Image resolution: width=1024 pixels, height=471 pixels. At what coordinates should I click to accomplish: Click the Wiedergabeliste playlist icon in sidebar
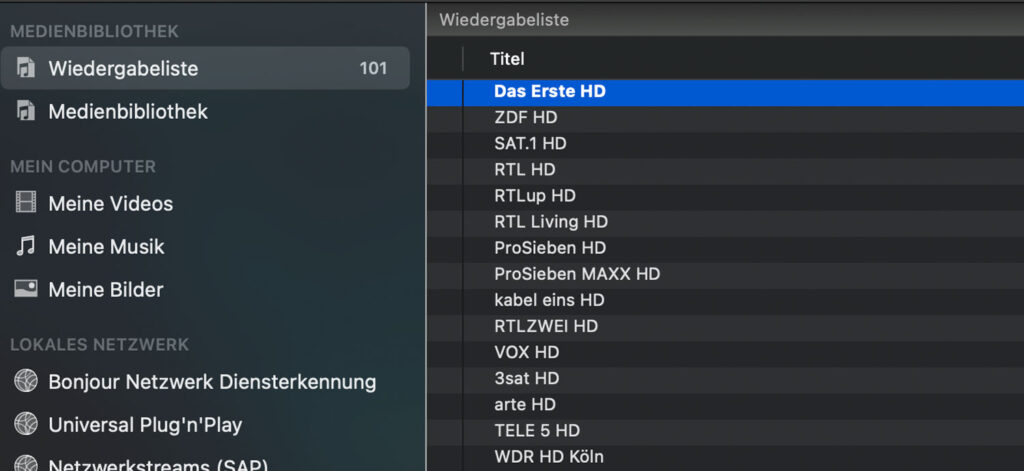(26, 69)
